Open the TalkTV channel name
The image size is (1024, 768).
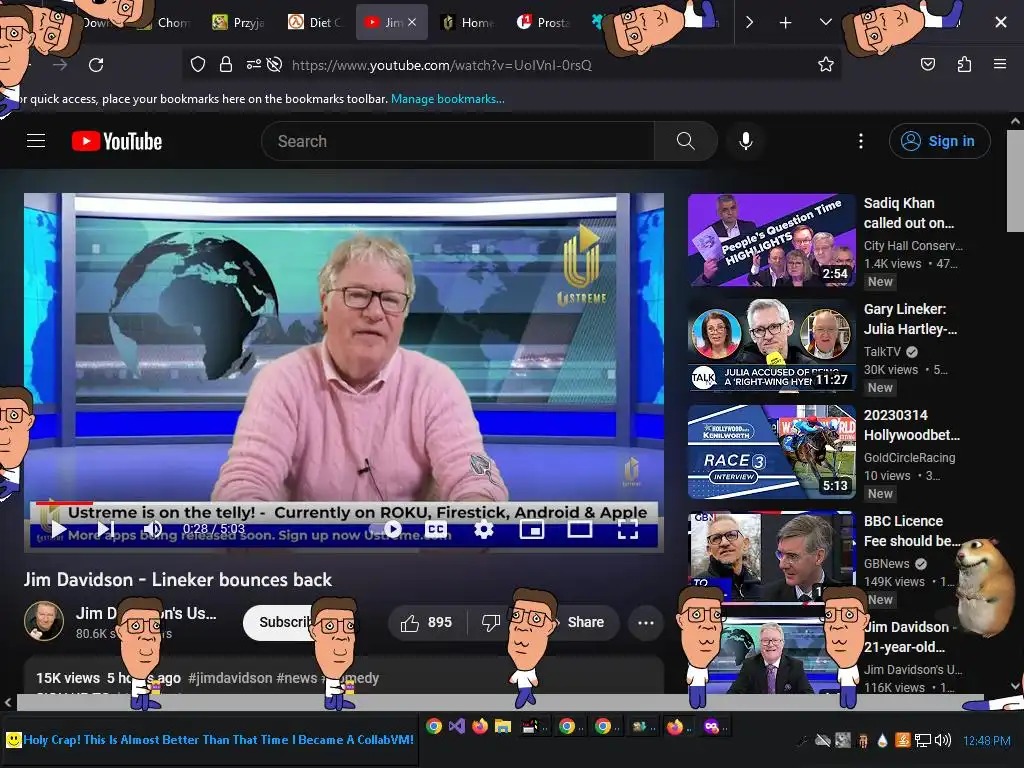(x=882, y=351)
